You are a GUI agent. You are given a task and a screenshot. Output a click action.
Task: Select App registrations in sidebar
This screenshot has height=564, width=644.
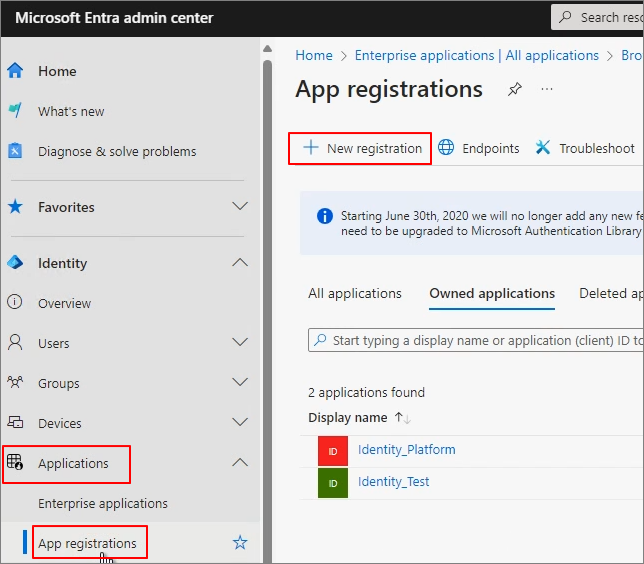(87, 543)
